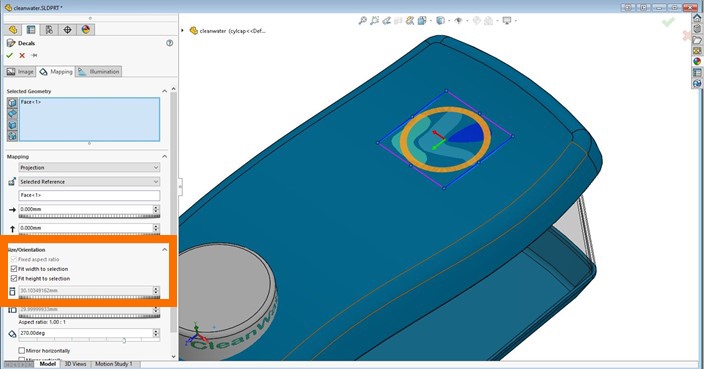Open the DisplayManager color-ball tab
The height and width of the screenshot is (369, 704).
(x=86, y=30)
